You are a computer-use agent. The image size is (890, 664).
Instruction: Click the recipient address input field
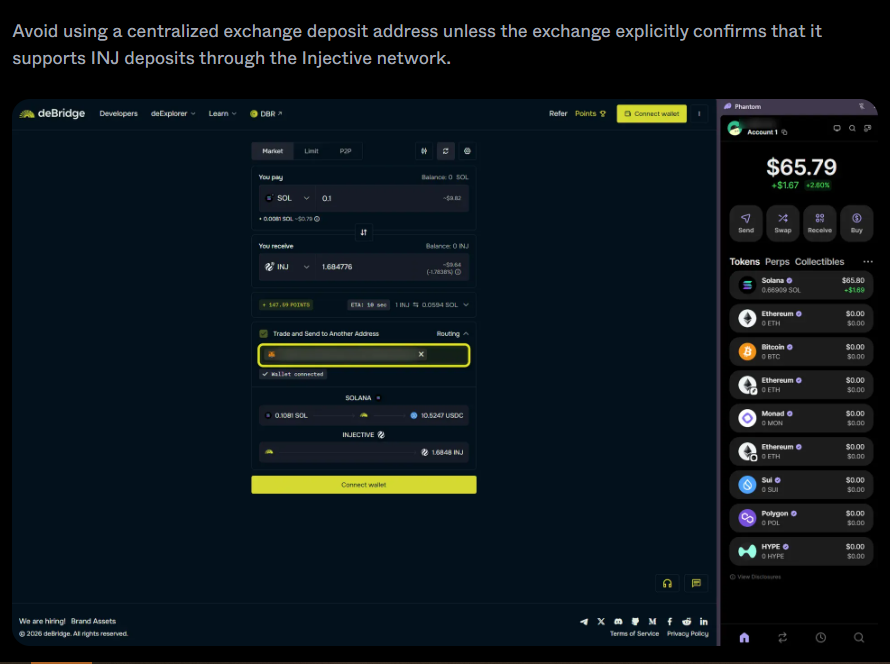364,355
